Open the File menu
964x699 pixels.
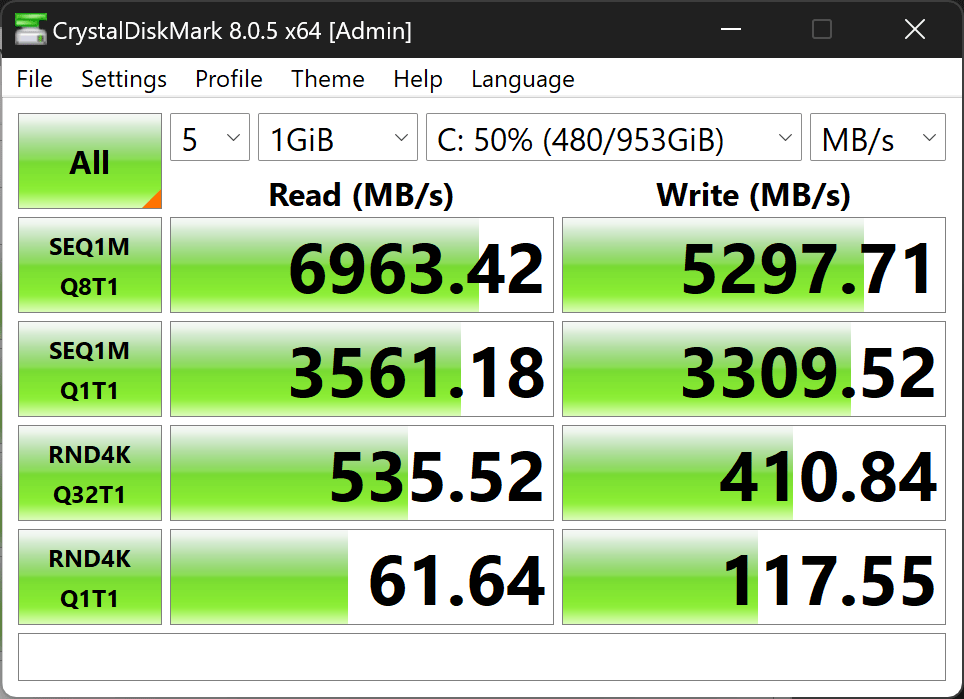point(34,79)
